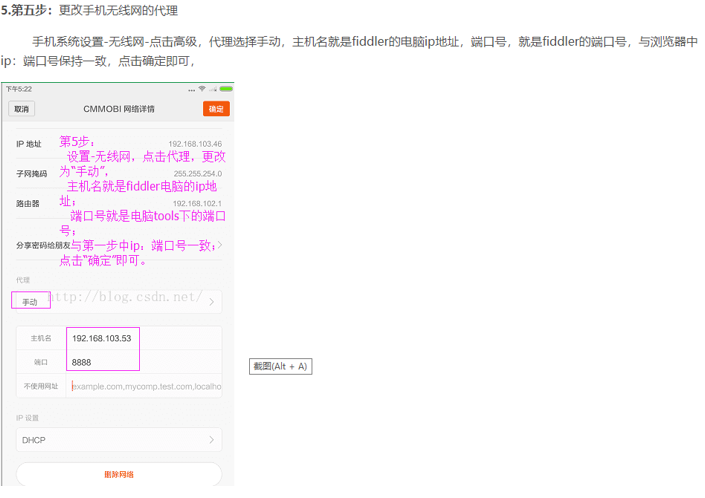Click the green battery status icon
The width and height of the screenshot is (705, 498).
(x=226, y=89)
